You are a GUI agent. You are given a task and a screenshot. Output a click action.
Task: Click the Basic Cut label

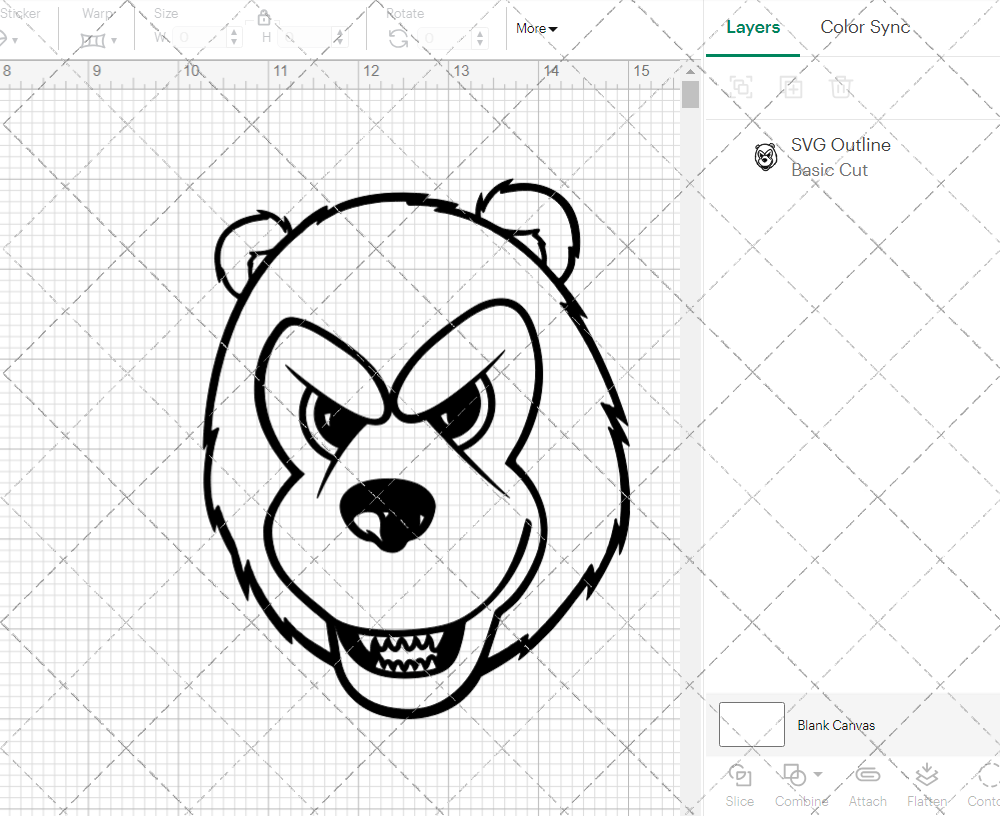coord(829,170)
